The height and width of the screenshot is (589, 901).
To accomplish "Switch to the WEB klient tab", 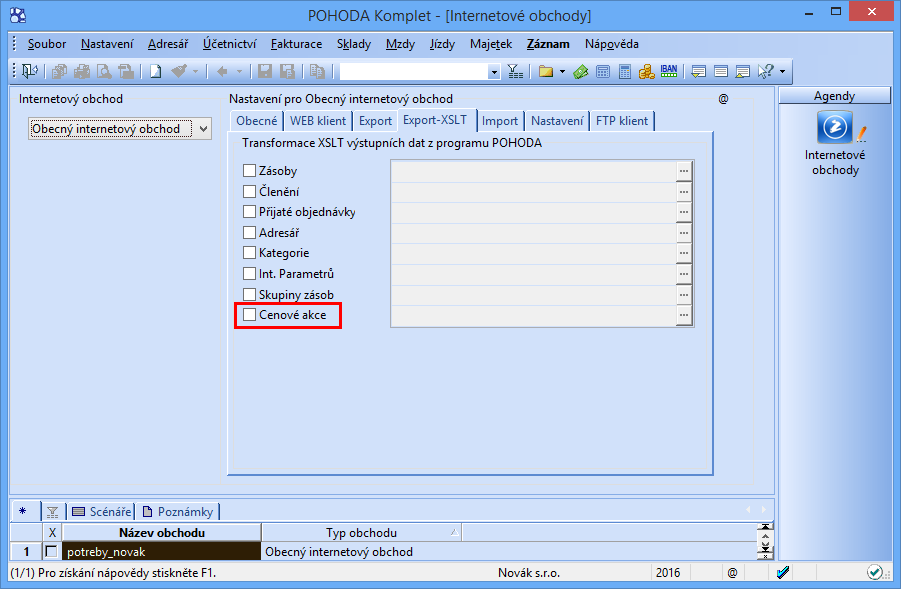I will (318, 121).
